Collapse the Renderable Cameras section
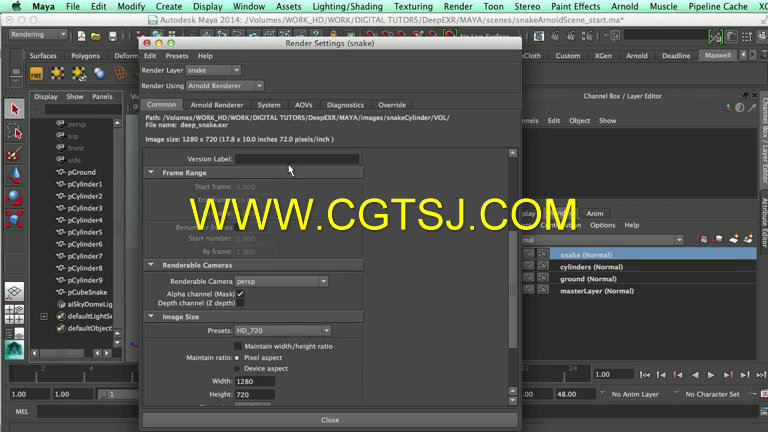Viewport: 768px width, 432px height. coord(151,264)
